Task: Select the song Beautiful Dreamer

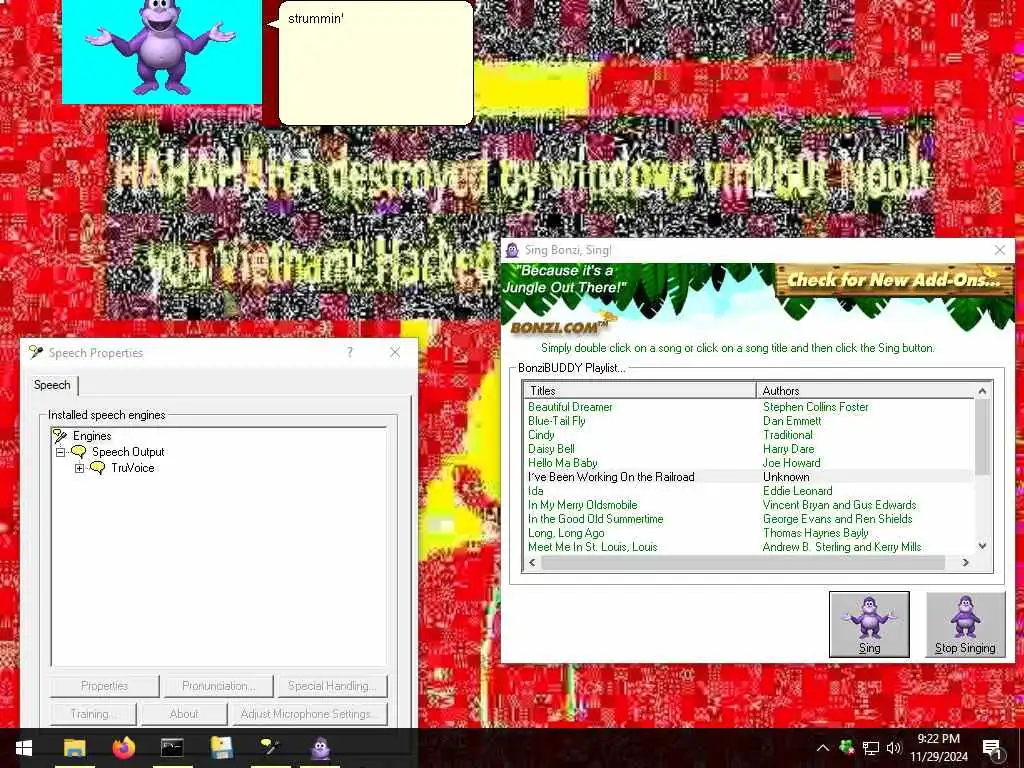Action: (570, 407)
